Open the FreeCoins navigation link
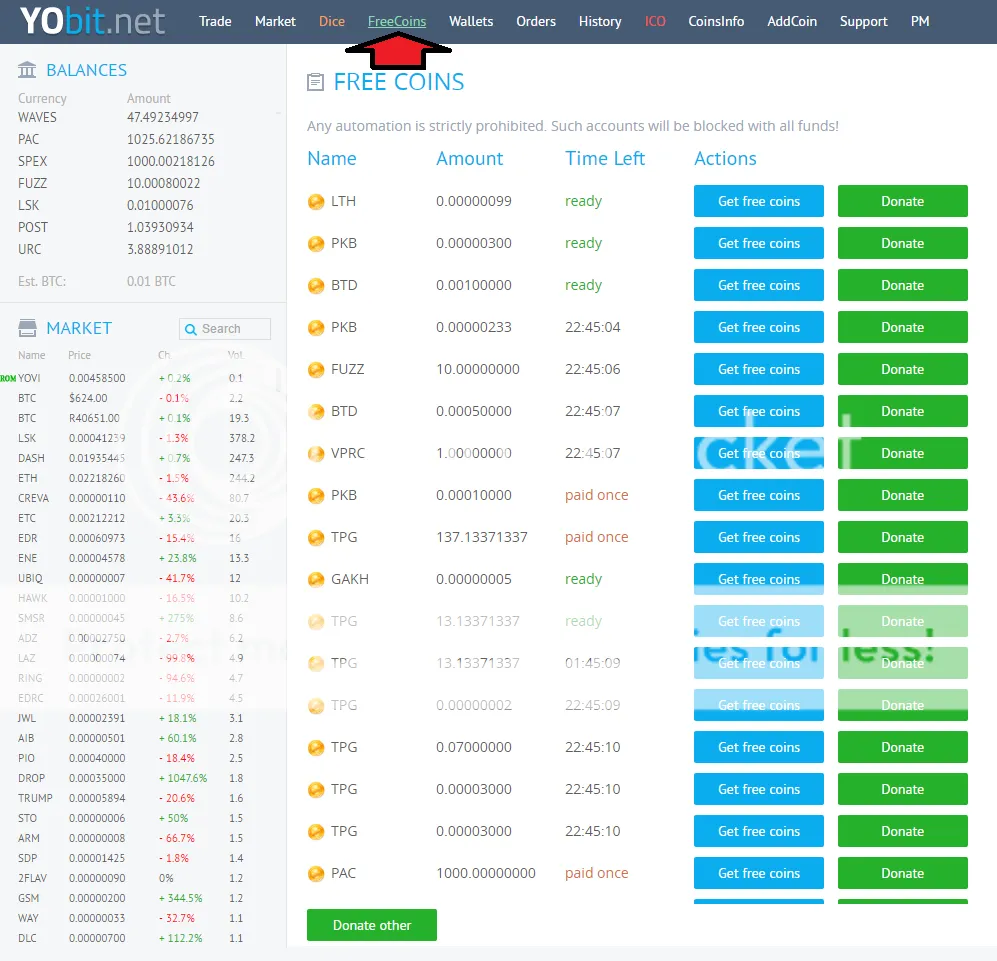The height and width of the screenshot is (961, 997). tap(397, 21)
